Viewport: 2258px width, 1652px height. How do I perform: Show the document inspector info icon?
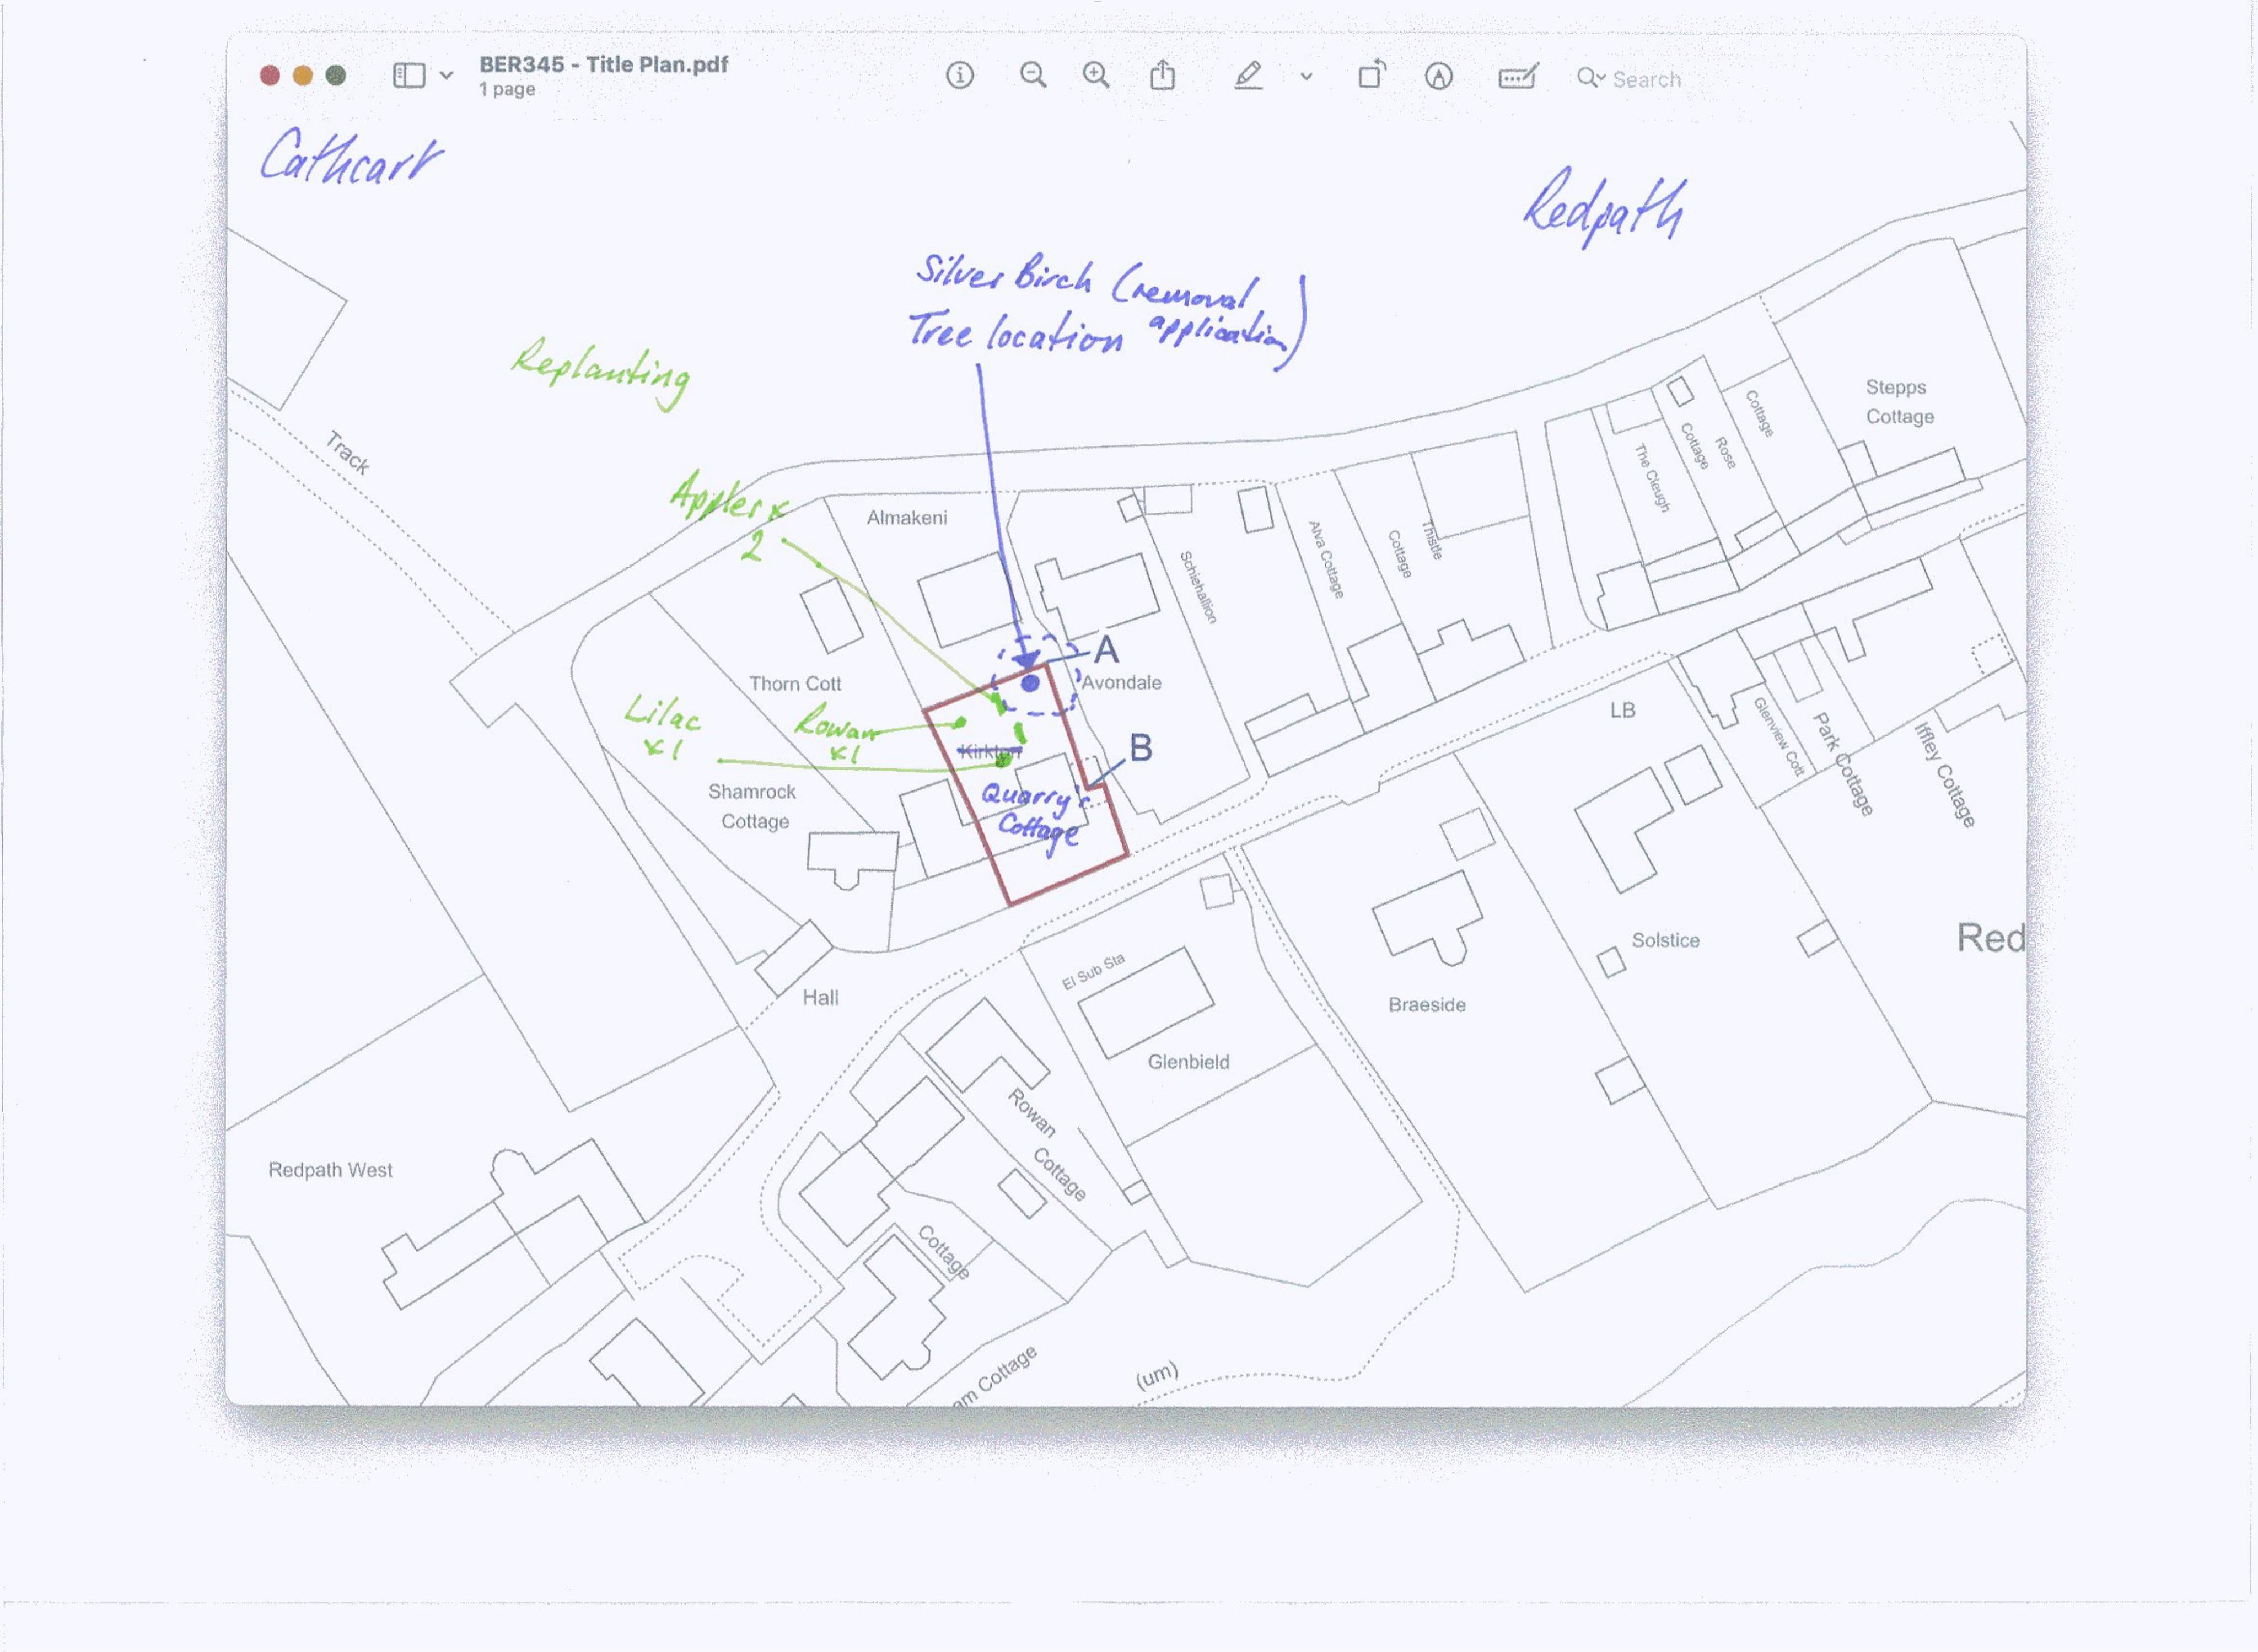959,75
